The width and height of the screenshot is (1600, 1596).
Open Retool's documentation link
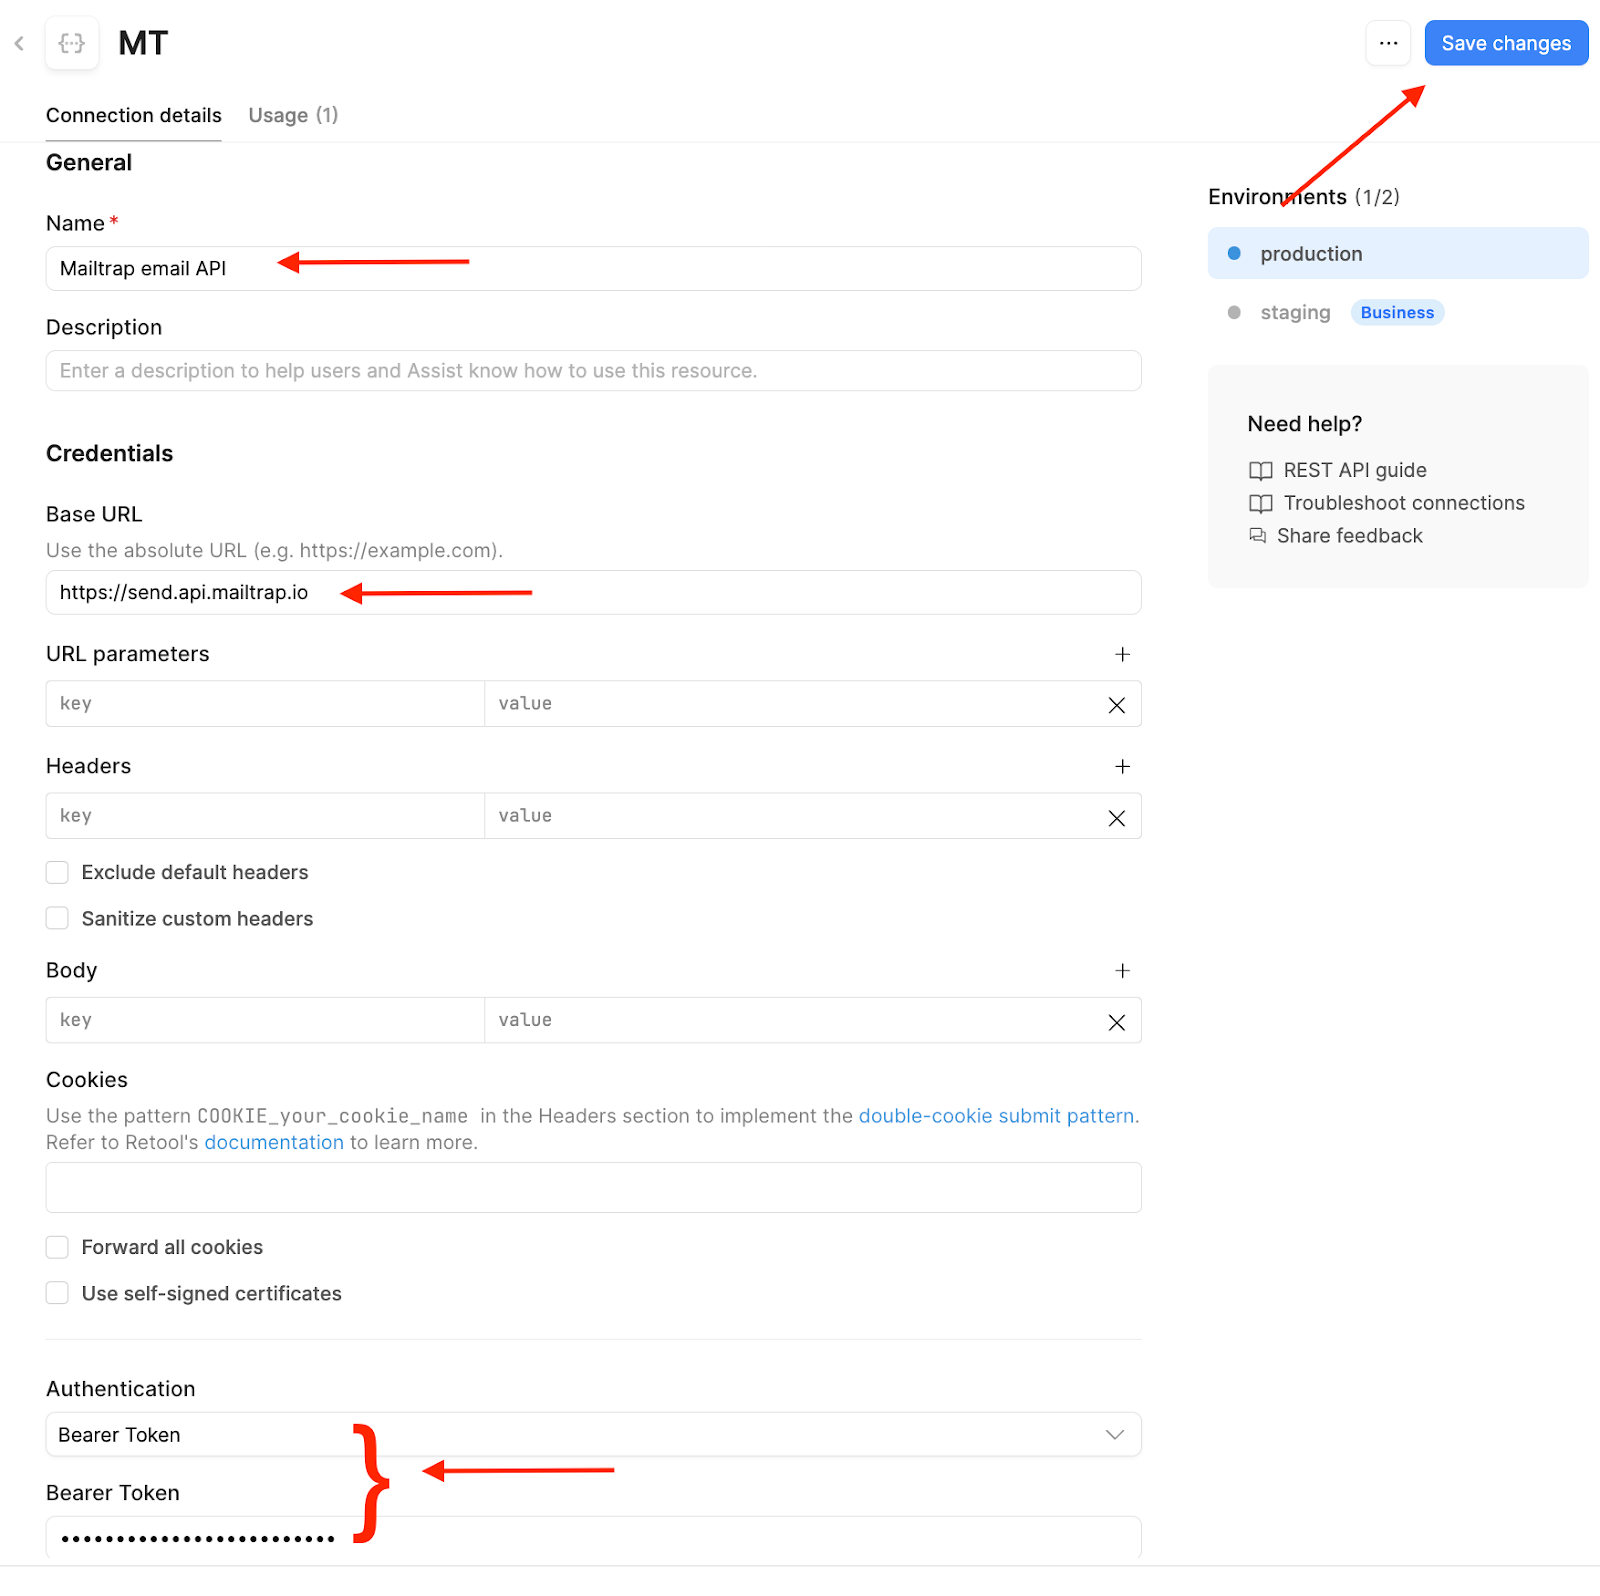[x=273, y=1141]
